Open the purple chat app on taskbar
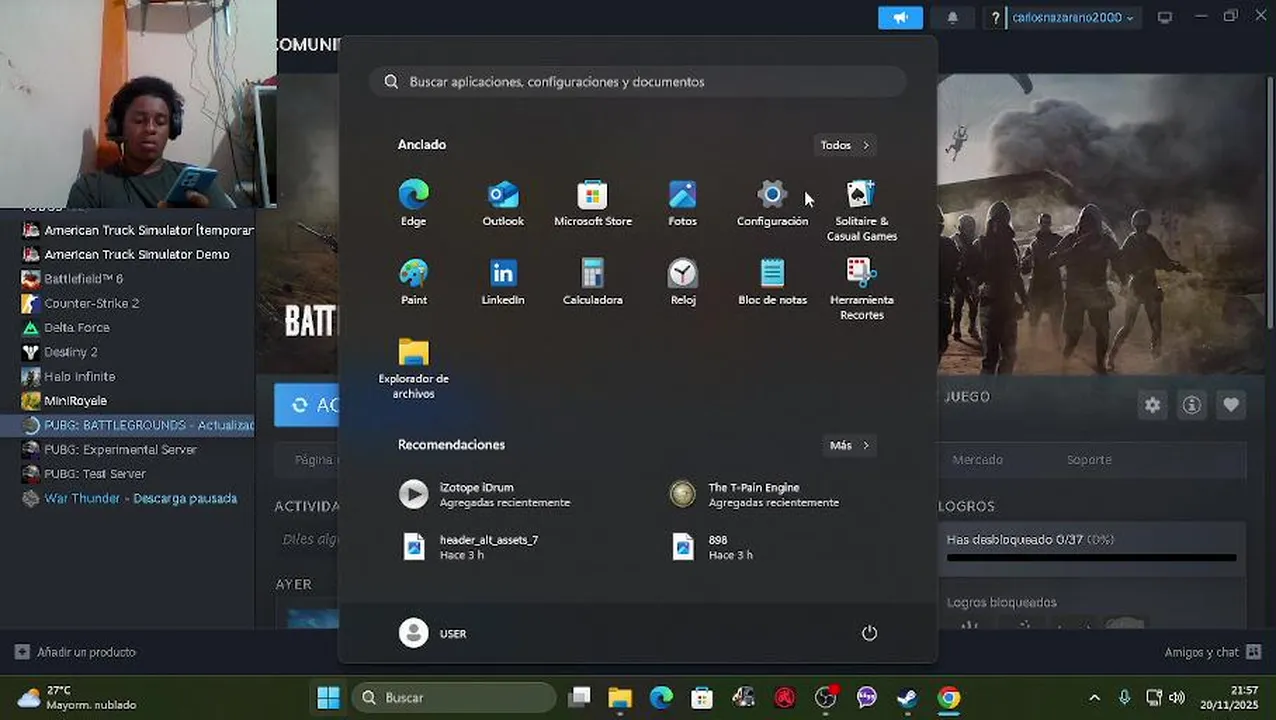 pyautogui.click(x=867, y=698)
